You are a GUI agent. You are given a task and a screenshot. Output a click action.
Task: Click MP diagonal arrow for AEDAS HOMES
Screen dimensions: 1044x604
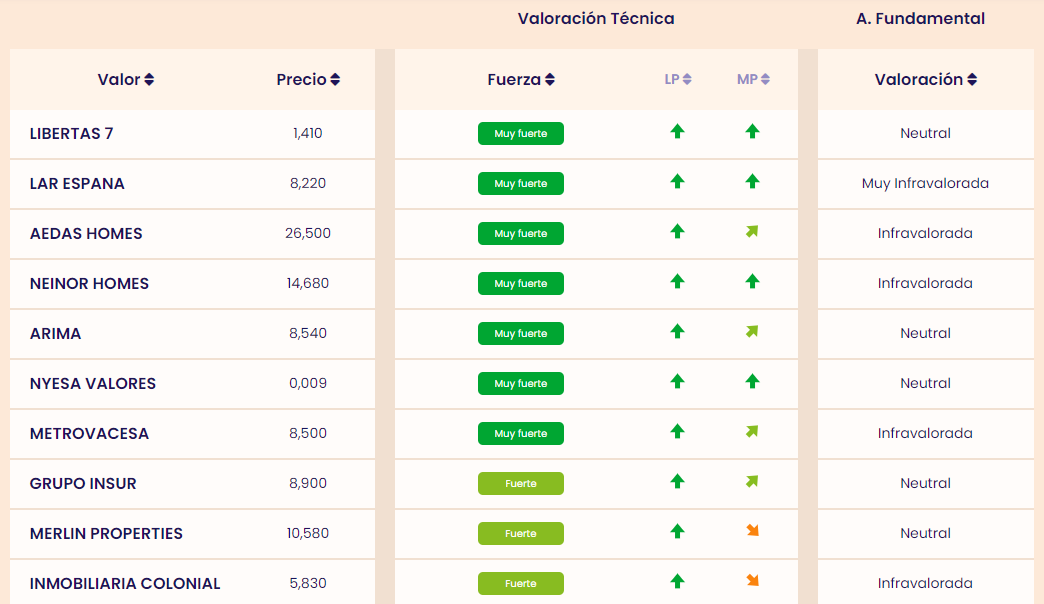pos(753,232)
